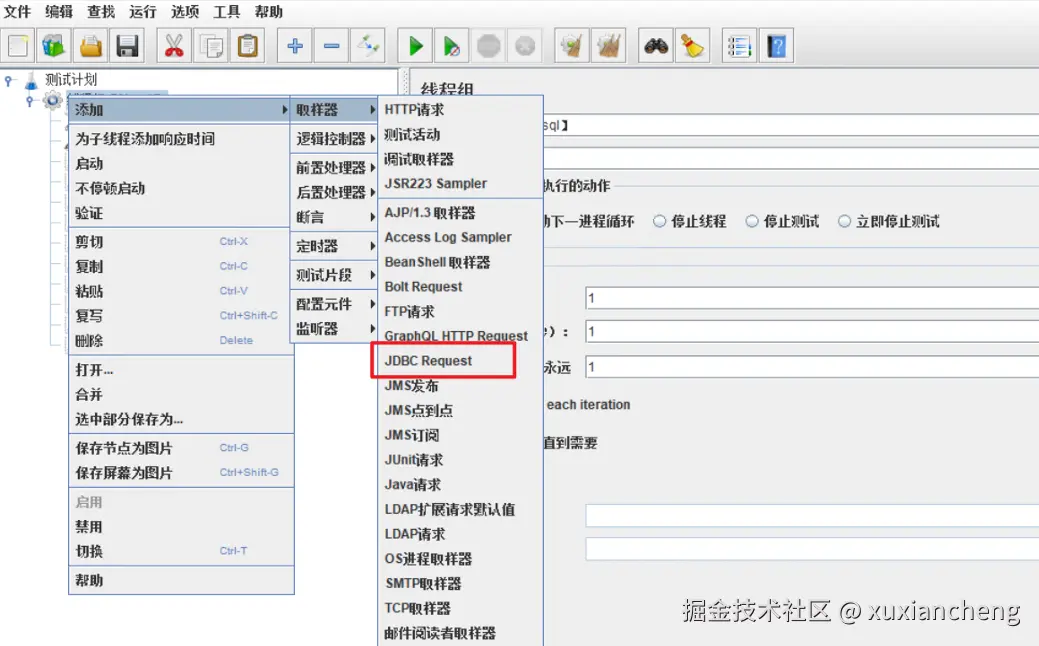Screen dimensions: 1039x646
Task: Click 验证 context menu entry
Action: 181,213
